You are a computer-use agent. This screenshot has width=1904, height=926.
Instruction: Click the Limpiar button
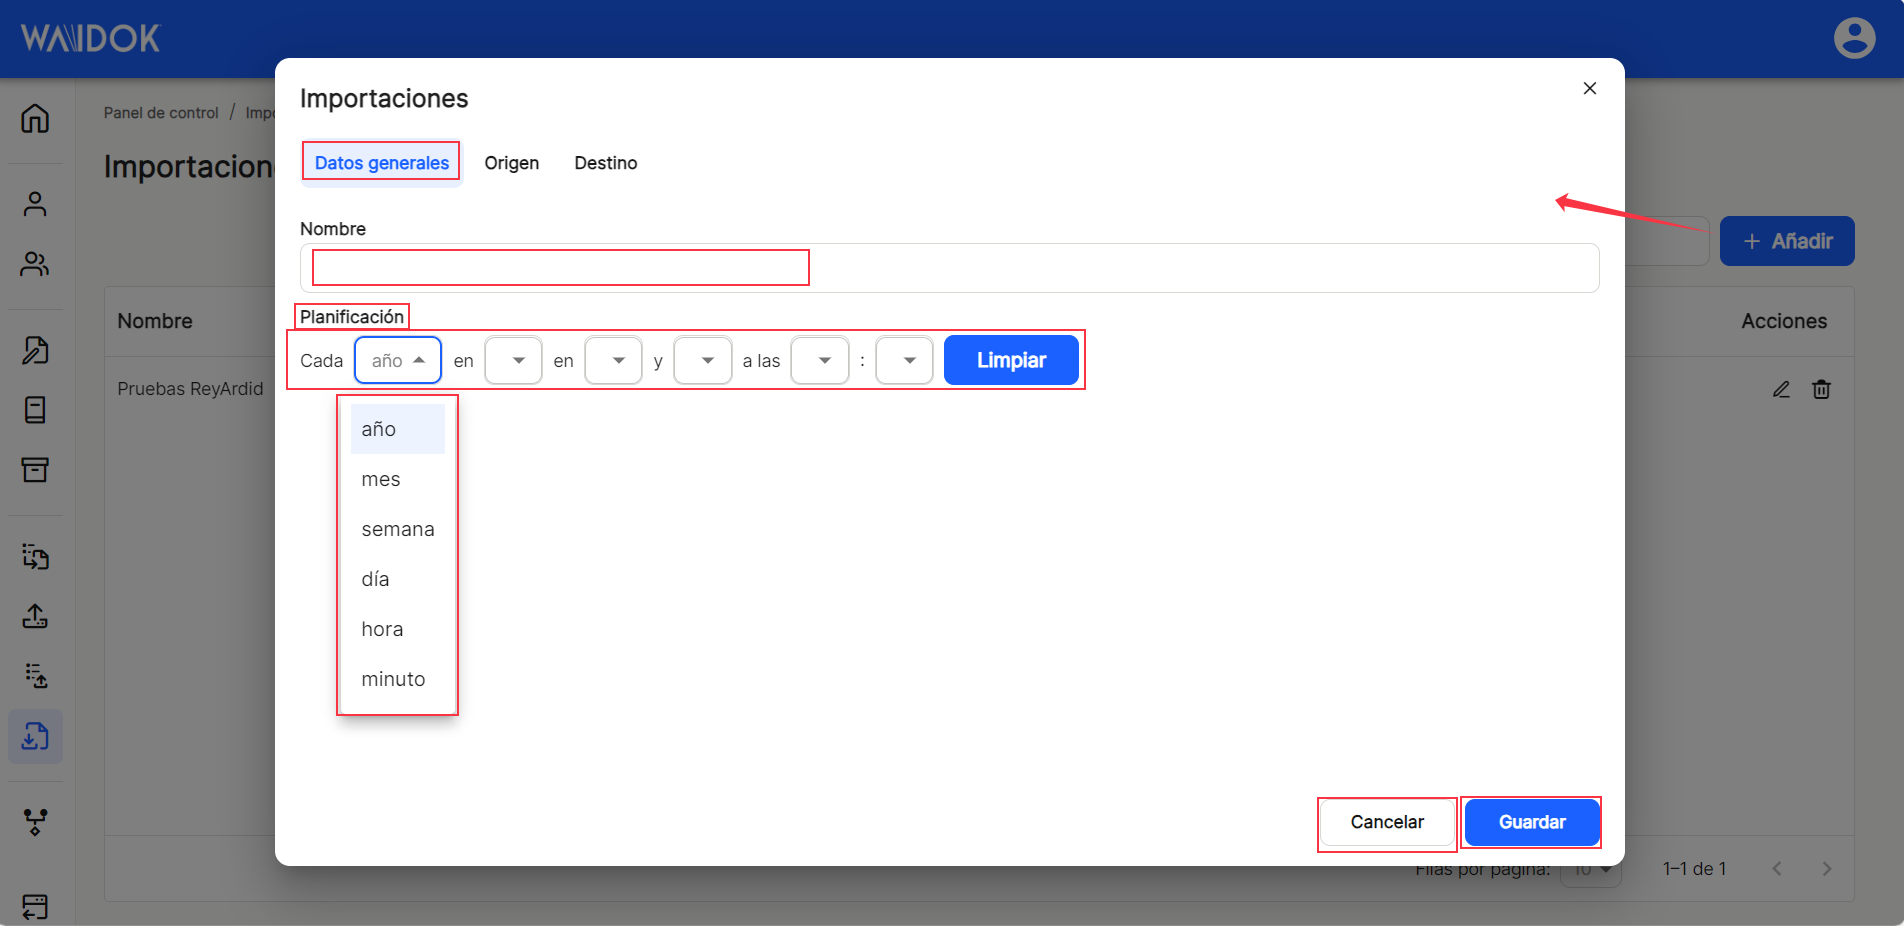click(1011, 360)
